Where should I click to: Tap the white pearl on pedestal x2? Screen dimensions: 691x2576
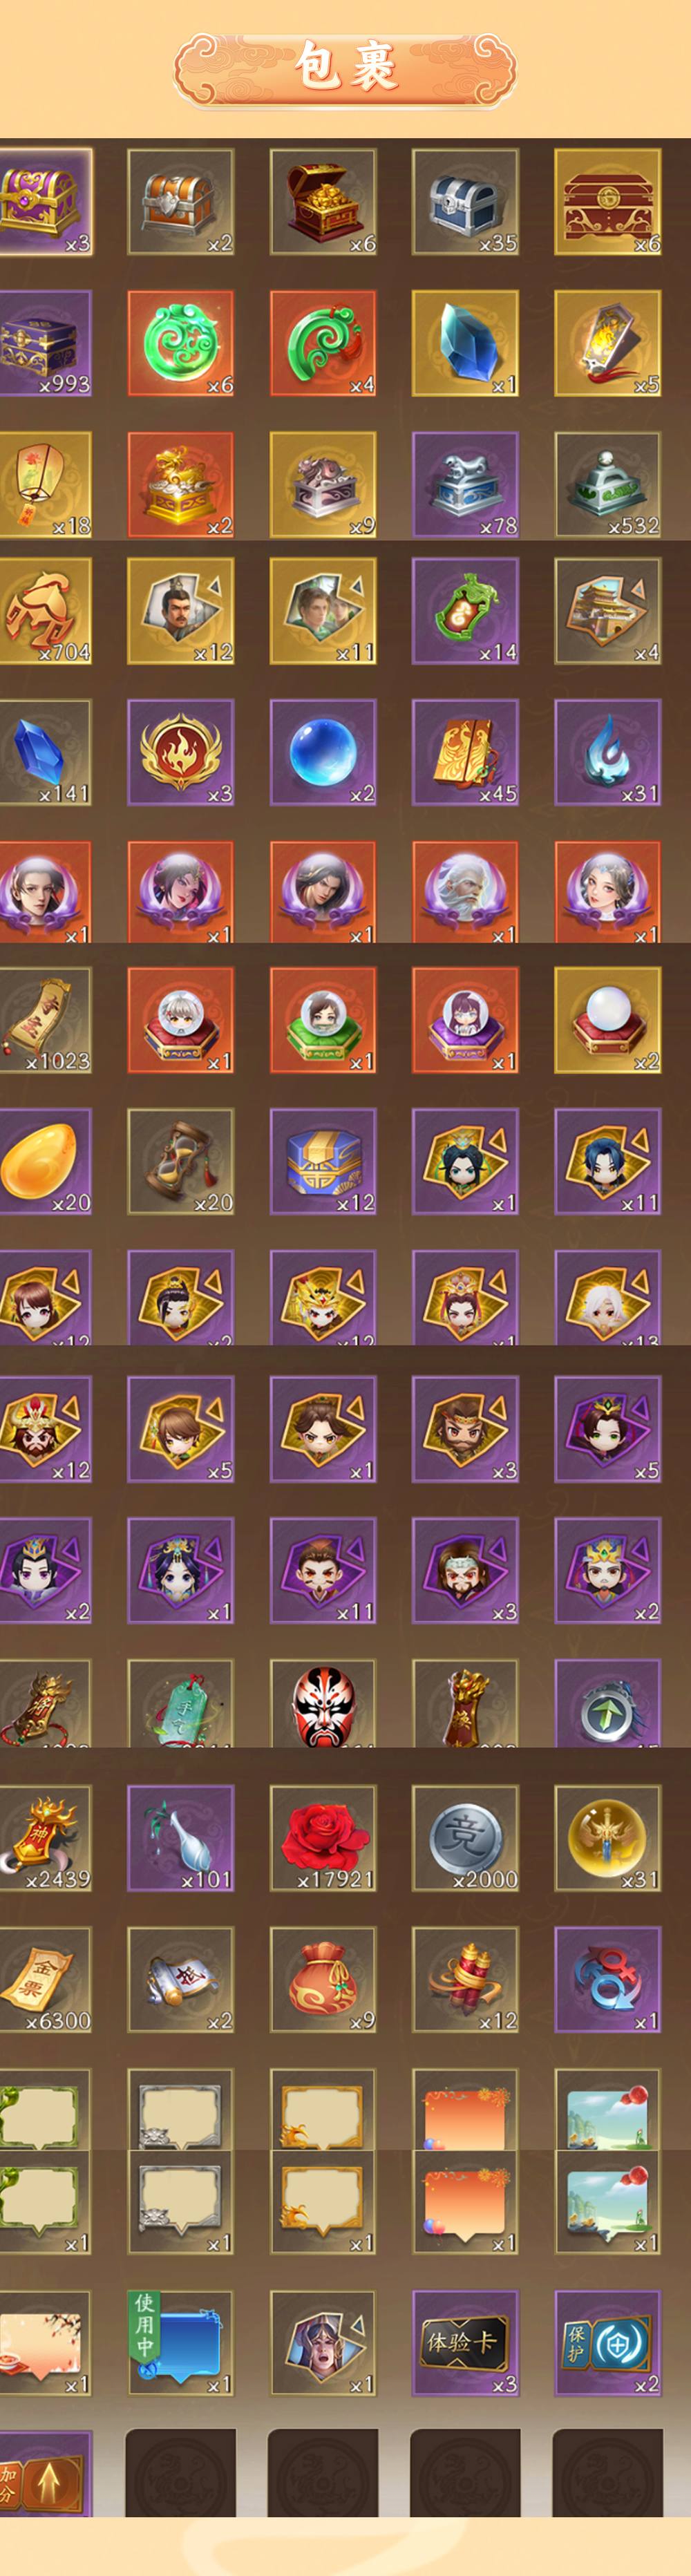coord(607,1020)
